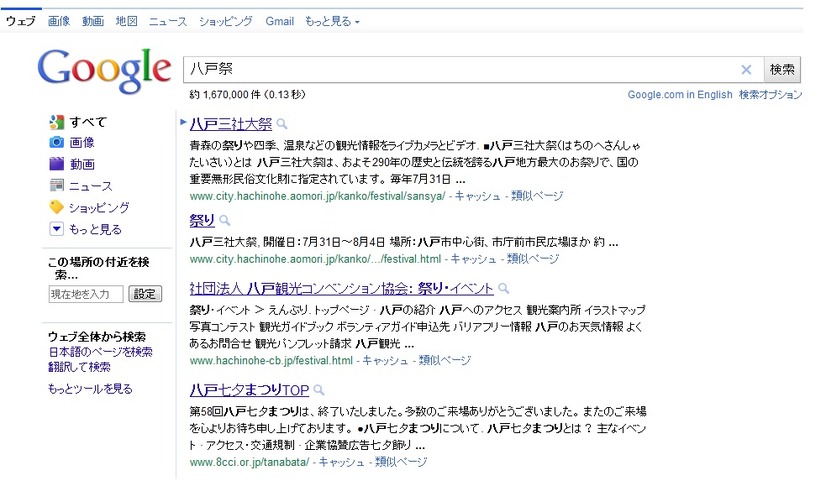The image size is (826, 486).
Task: Open 社団法人 八戸観光コンベンション協会: 祭り・イベント link
Action: [x=341, y=289]
